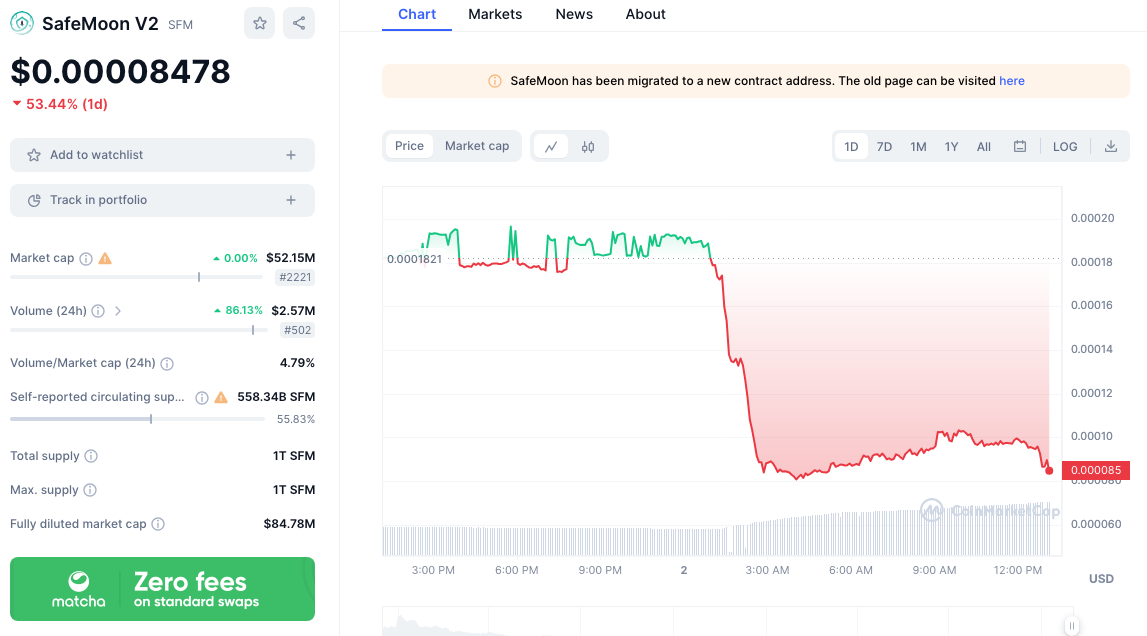Click the circulating supply progress bar
1147x636 pixels.
pos(138,419)
